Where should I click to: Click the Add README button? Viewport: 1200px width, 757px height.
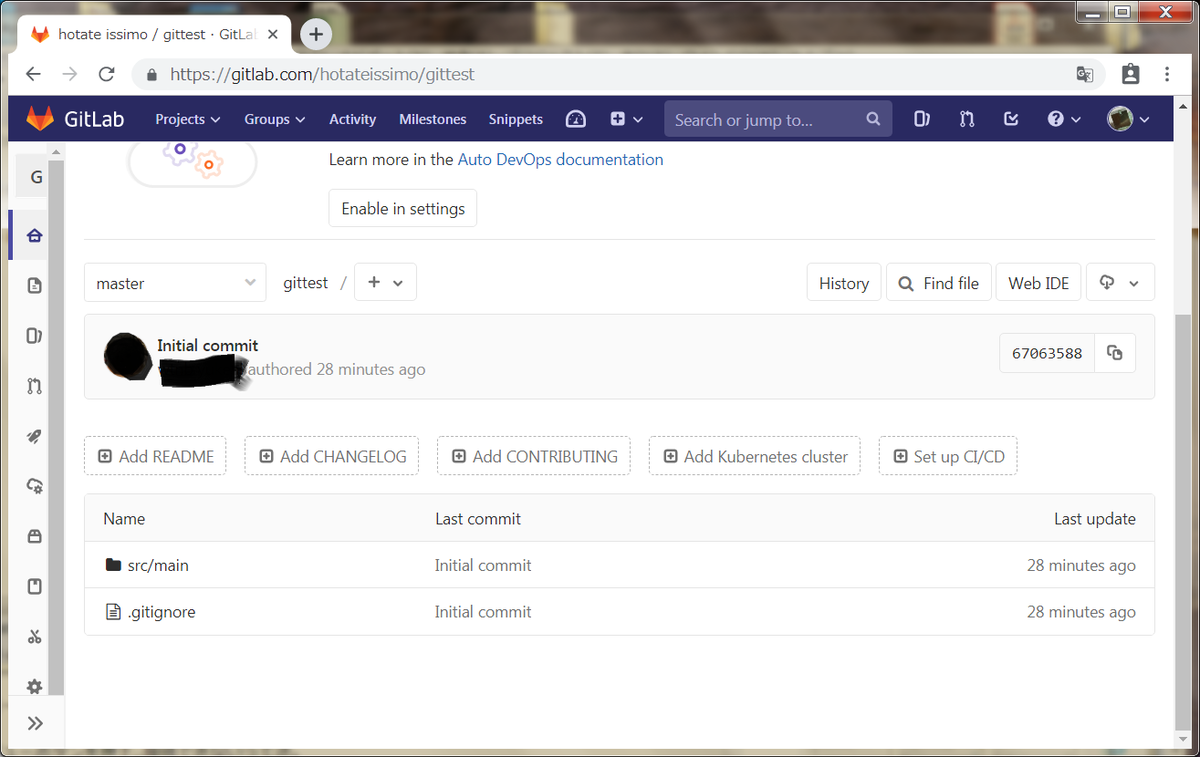pos(155,456)
